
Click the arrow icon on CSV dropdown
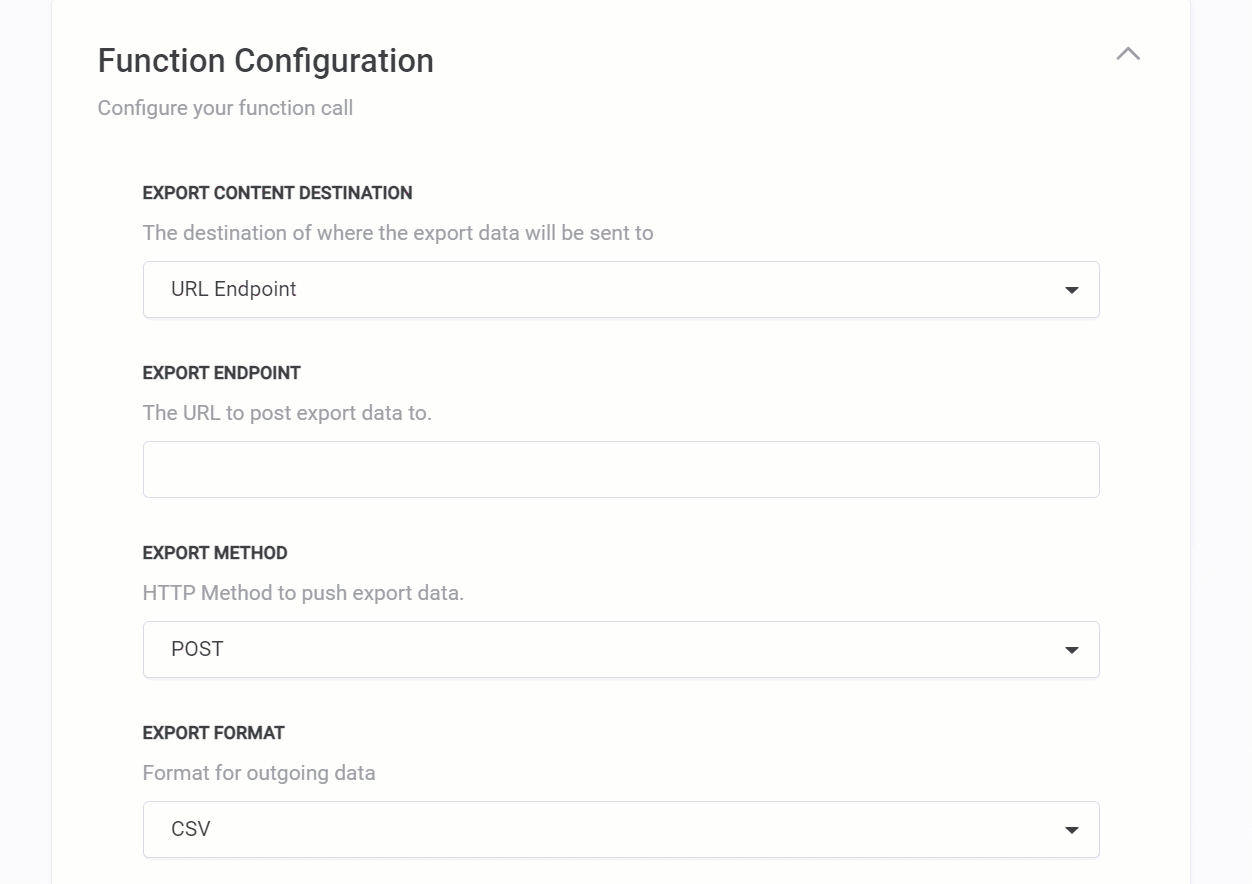tap(1071, 830)
